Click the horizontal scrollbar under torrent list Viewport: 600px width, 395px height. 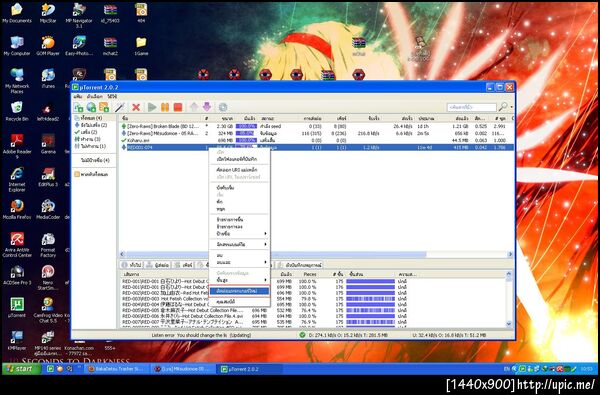coord(276,254)
